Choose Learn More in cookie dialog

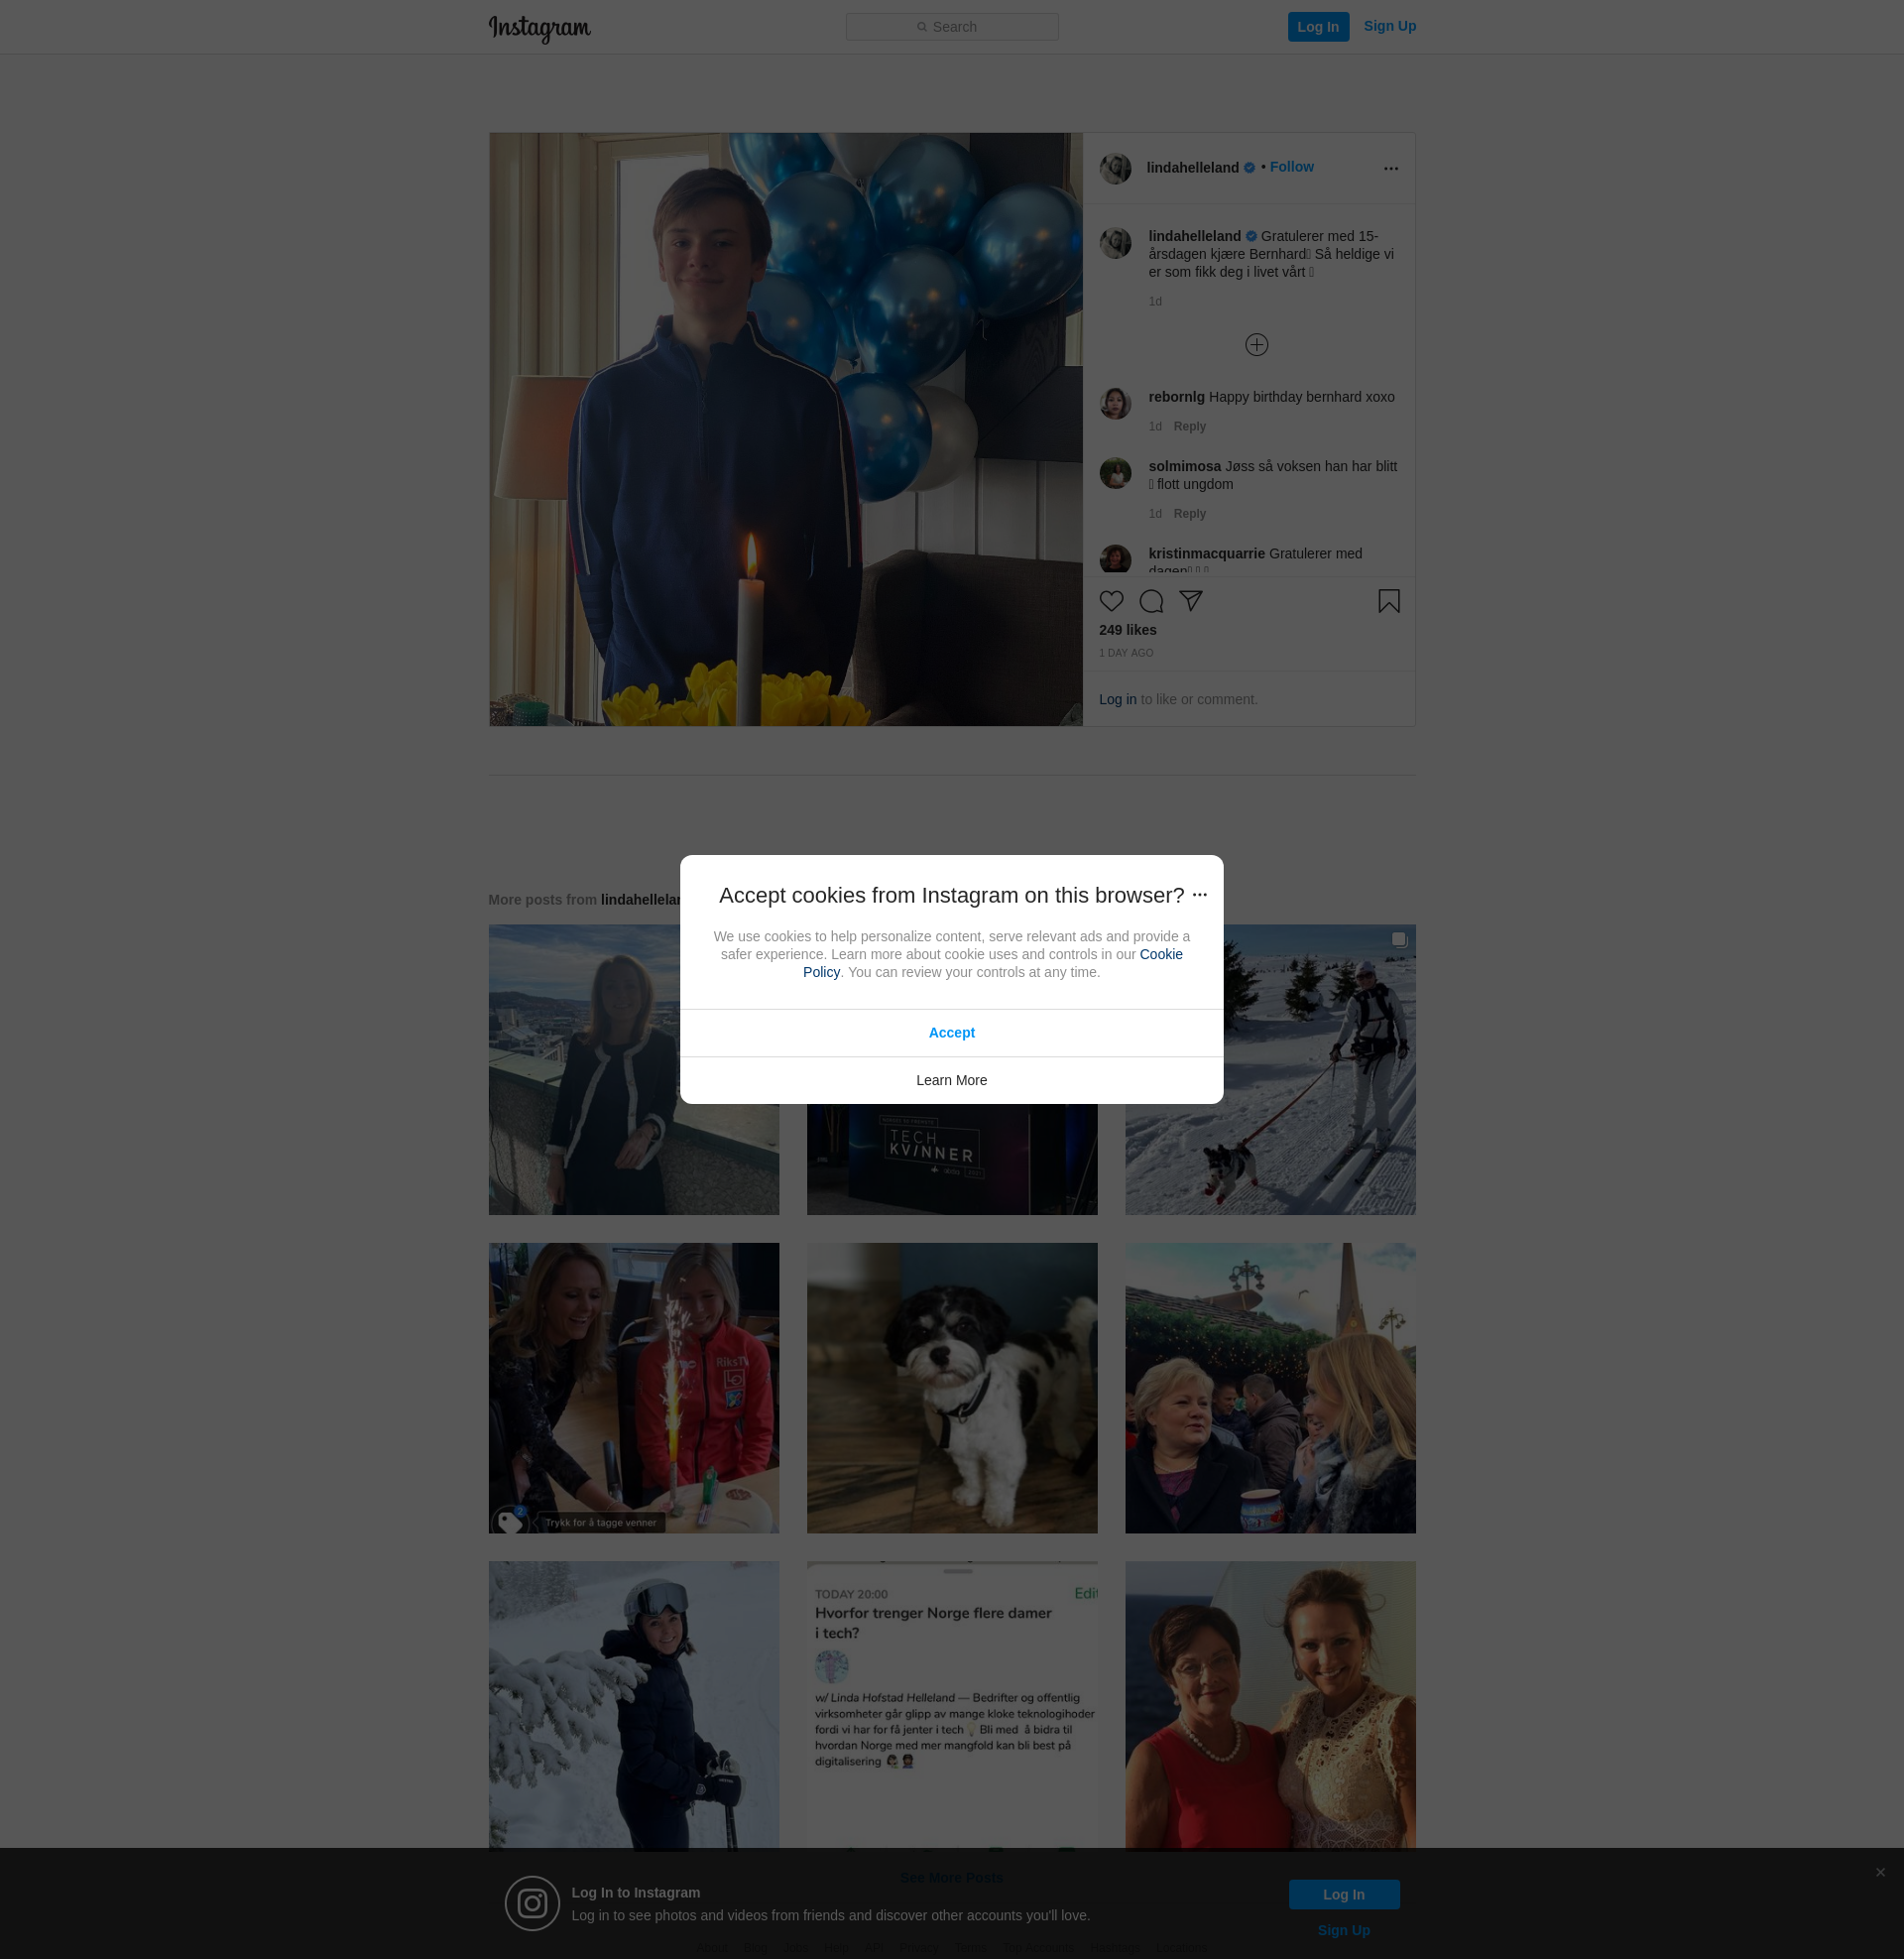click(951, 1080)
